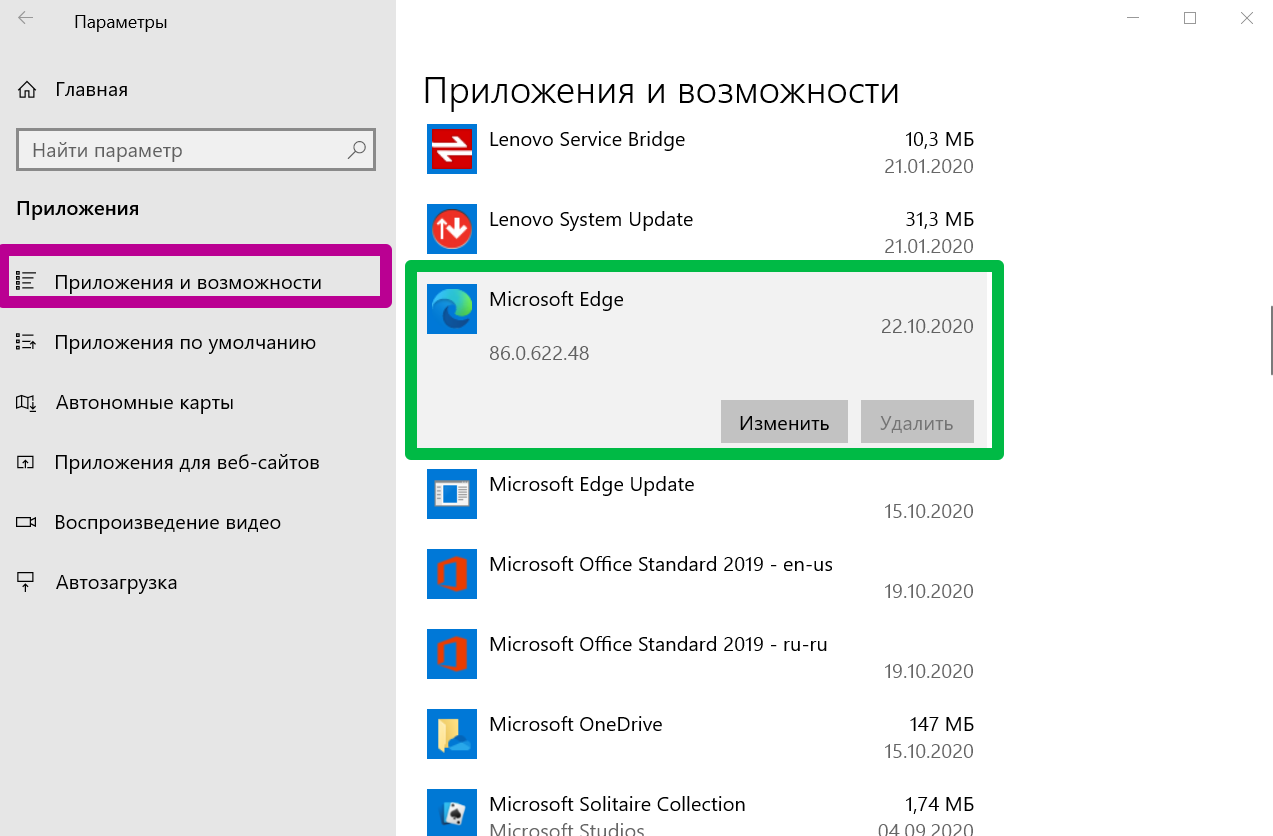Click the search magnifier icon

[356, 151]
